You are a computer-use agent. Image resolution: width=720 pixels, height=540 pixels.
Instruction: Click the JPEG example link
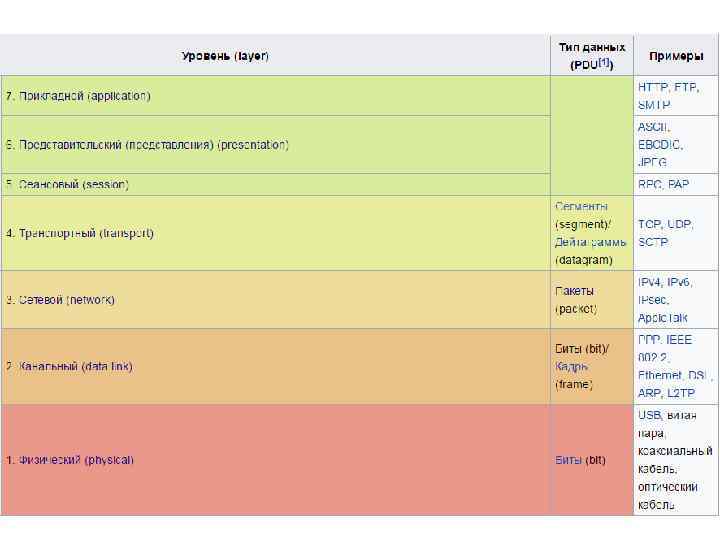[653, 161]
